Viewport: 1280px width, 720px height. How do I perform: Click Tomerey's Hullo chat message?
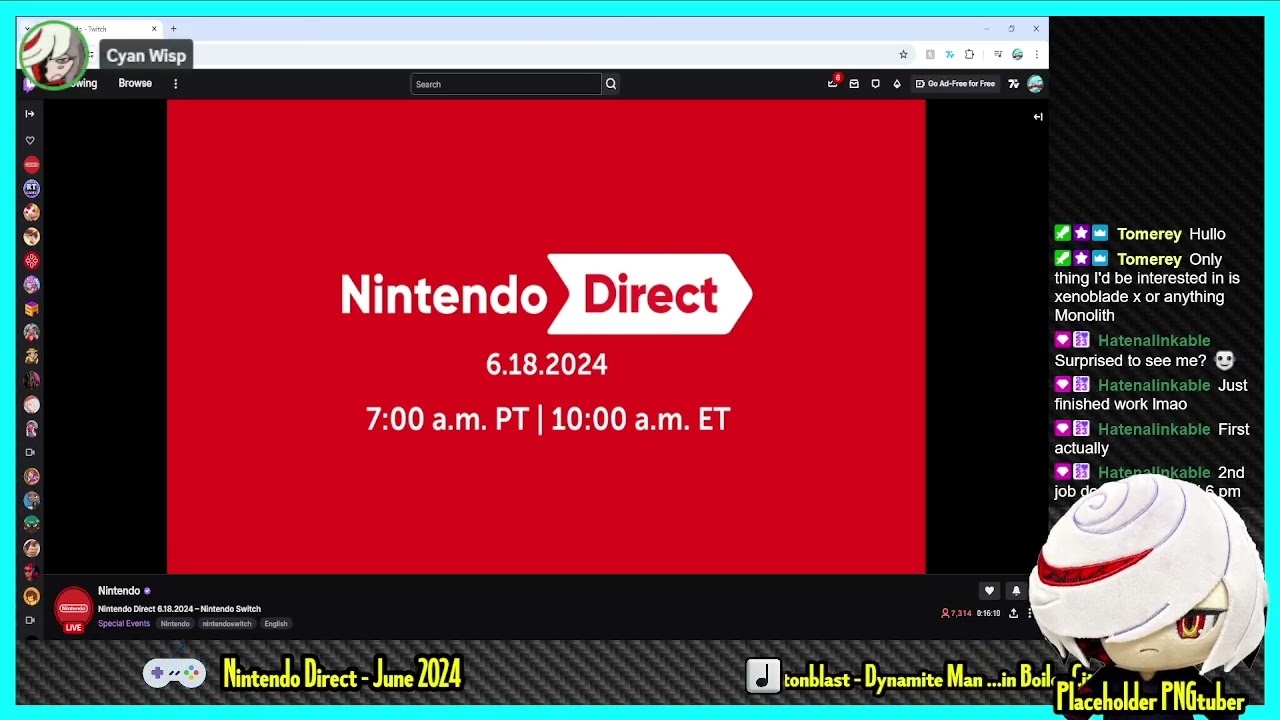[x=1207, y=234]
